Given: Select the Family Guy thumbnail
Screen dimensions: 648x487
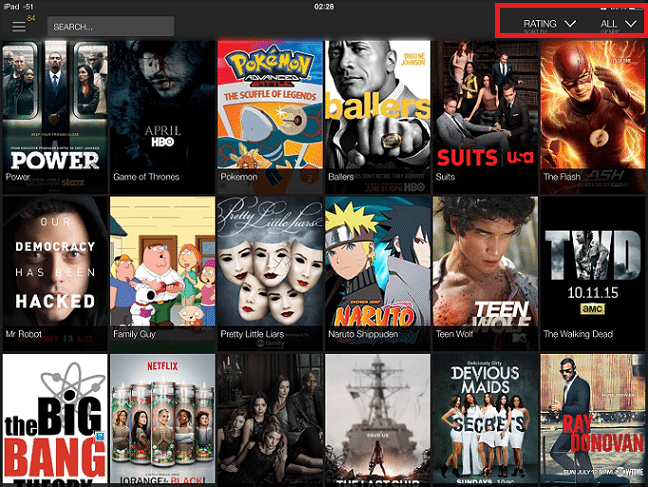Looking at the screenshot, I should (x=162, y=274).
